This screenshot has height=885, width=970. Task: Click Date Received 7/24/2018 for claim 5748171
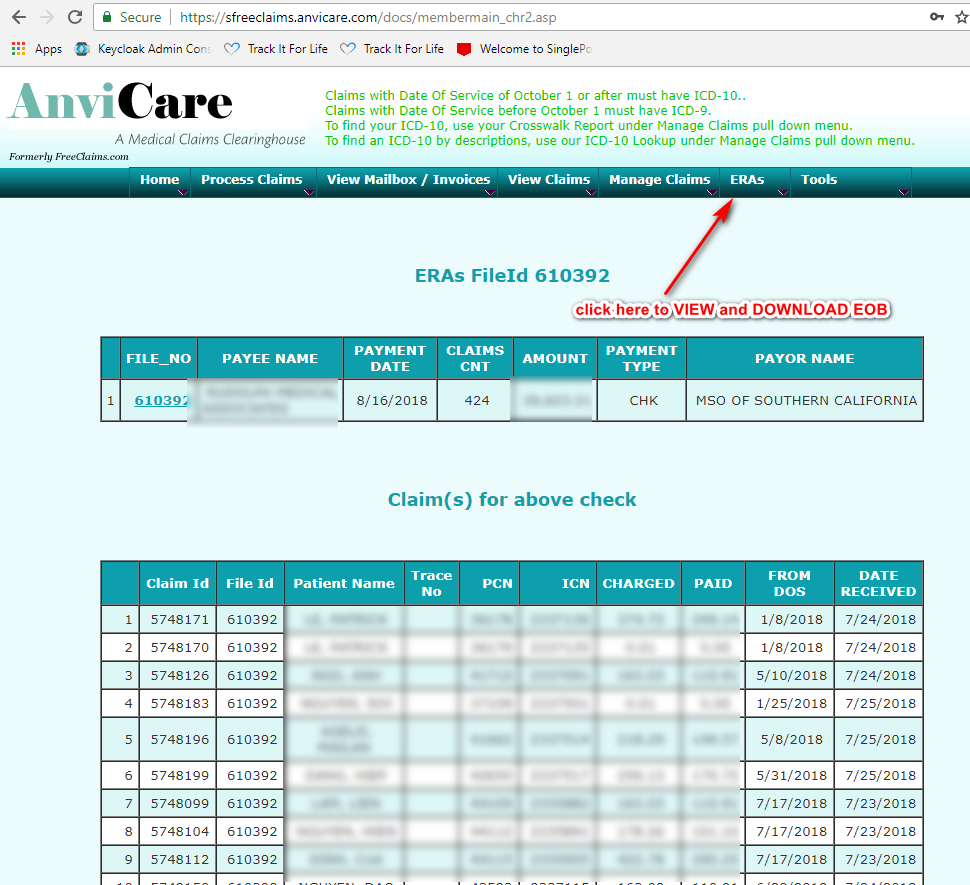pos(880,620)
